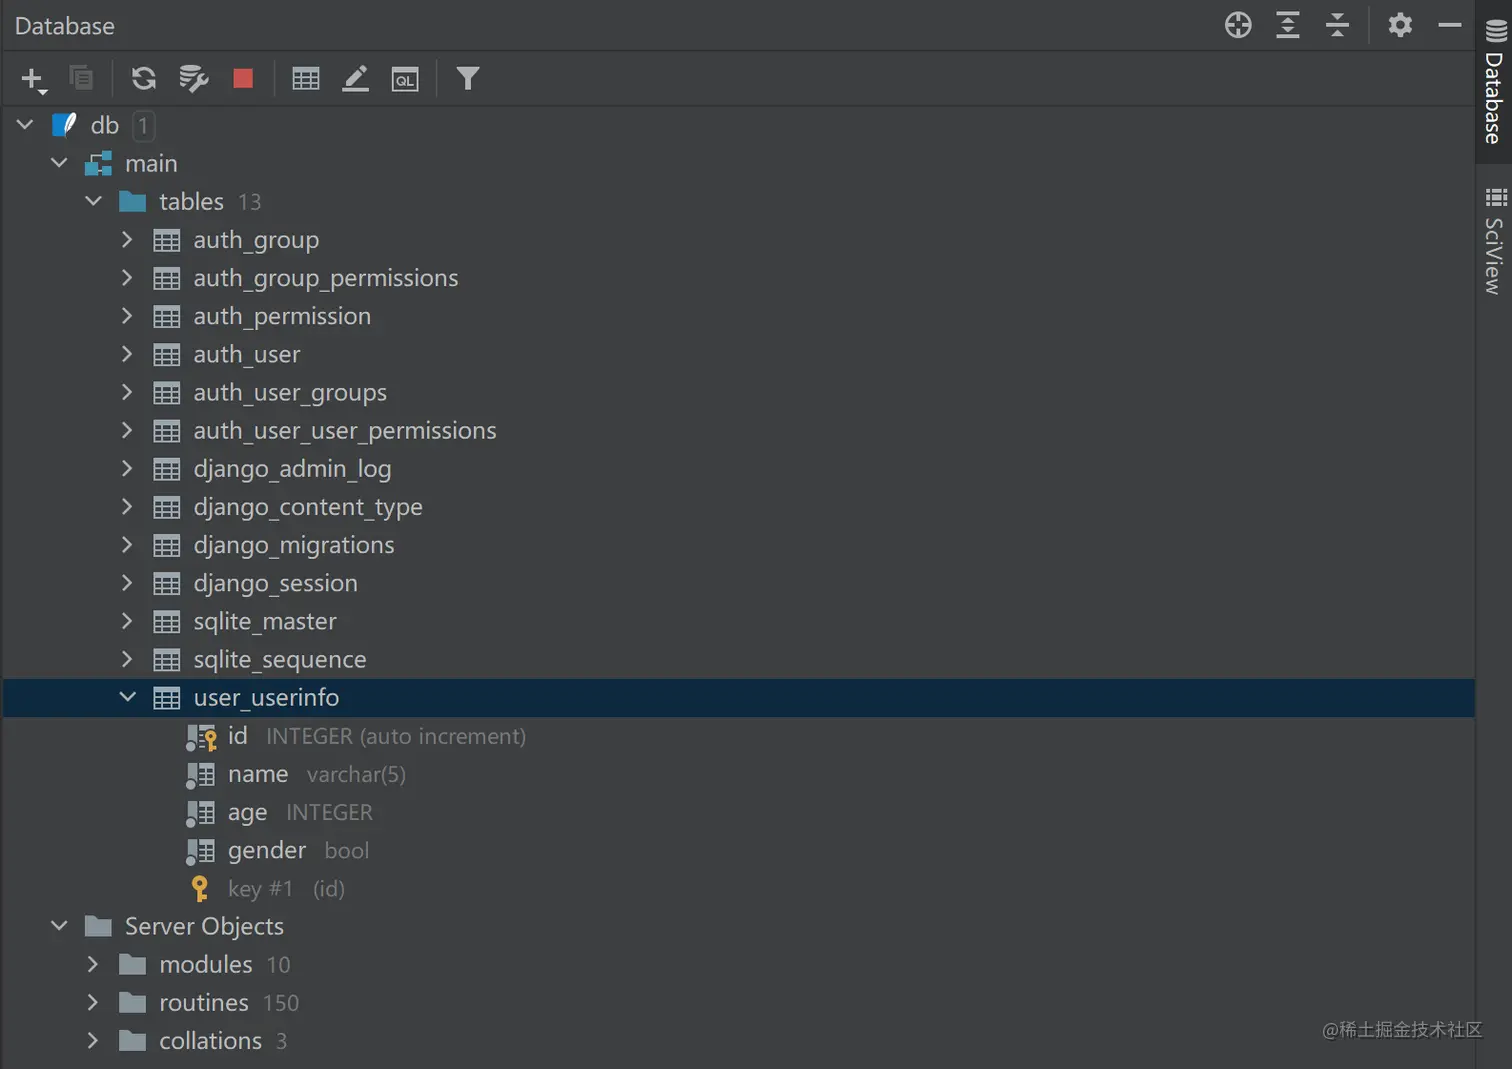Open Data Source Properties wrench icon

[x=193, y=78]
